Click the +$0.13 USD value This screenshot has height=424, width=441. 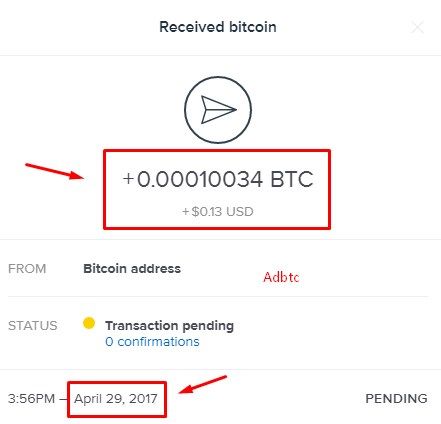tap(218, 212)
